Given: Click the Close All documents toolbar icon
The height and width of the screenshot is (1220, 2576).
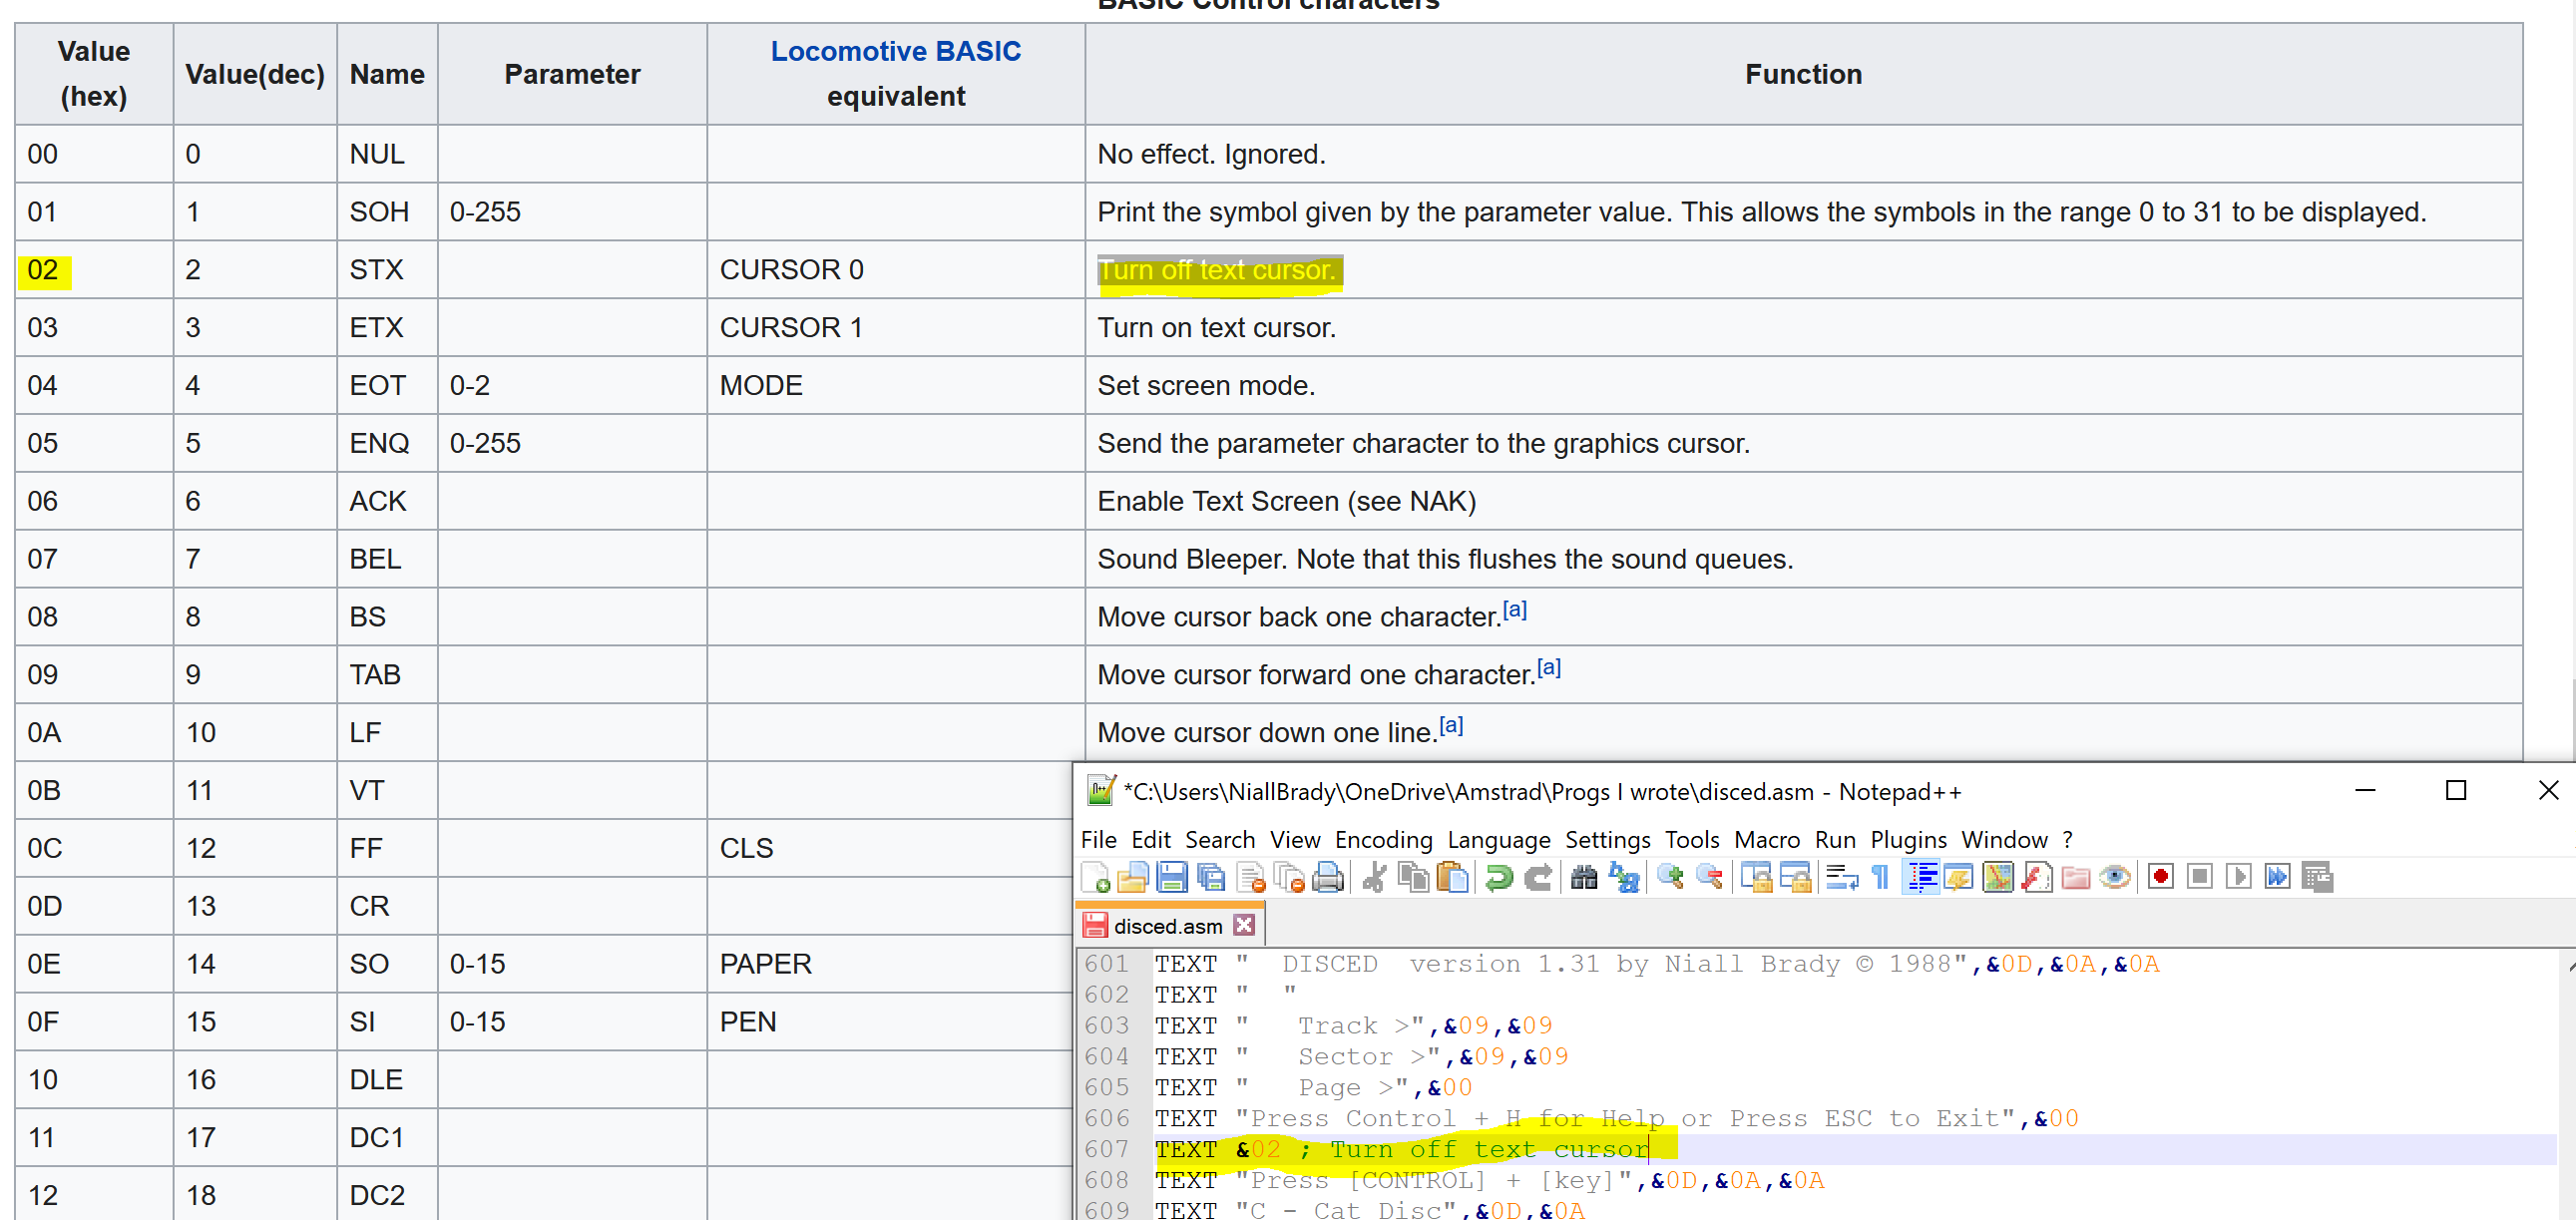Looking at the screenshot, I should 1290,878.
